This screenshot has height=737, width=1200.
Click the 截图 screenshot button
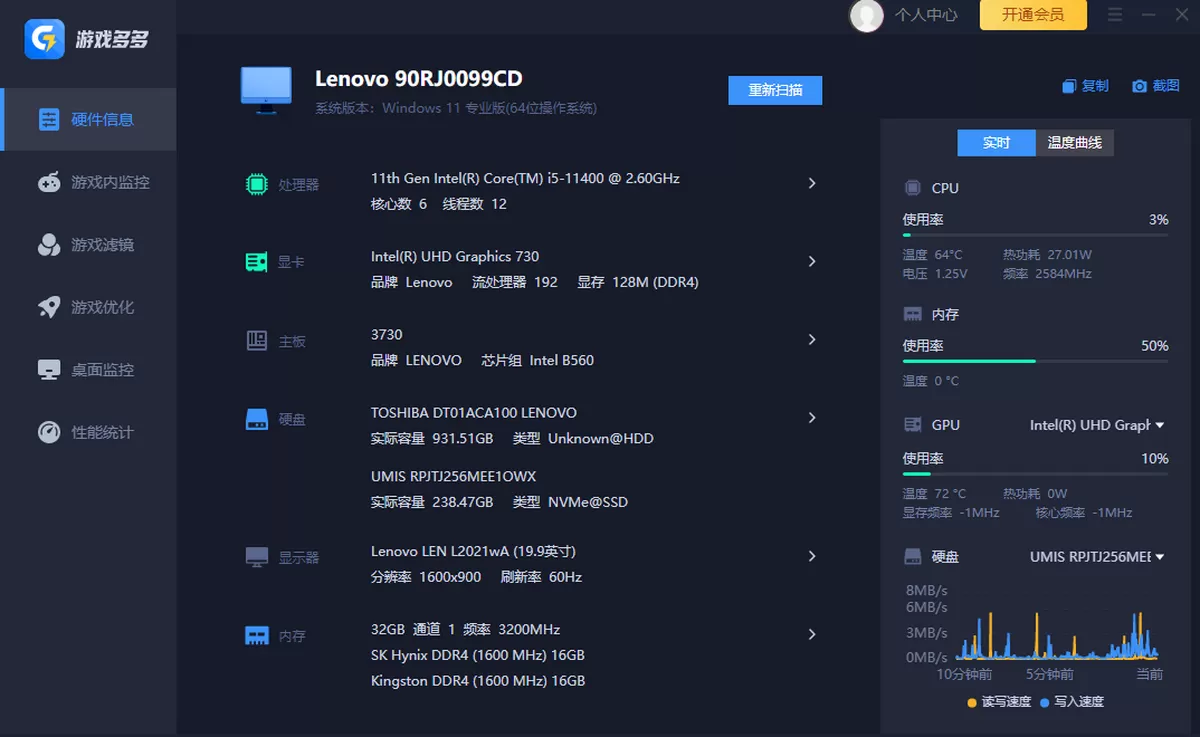click(x=1156, y=87)
